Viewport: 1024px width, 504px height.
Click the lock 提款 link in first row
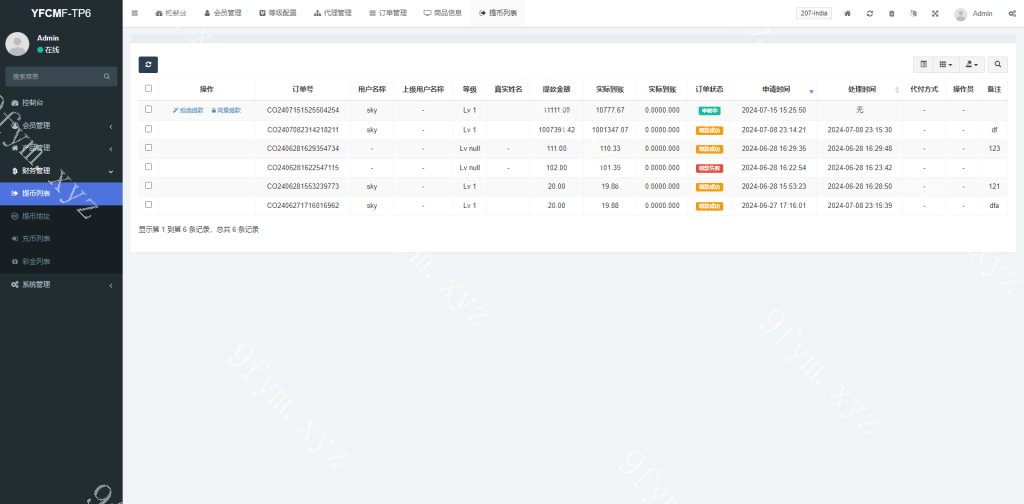(x=226, y=110)
